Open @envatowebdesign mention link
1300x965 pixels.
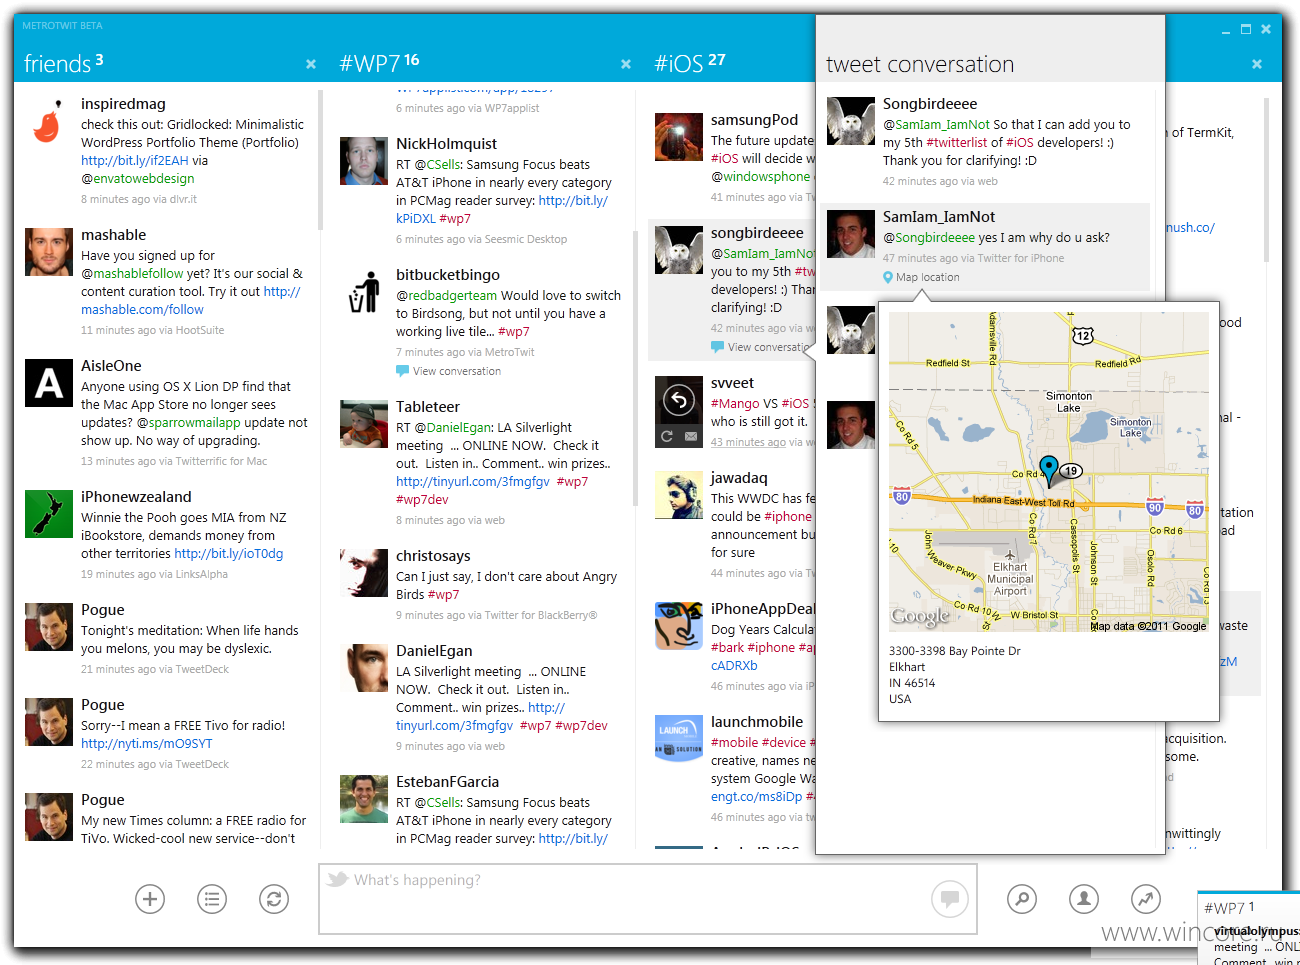(x=138, y=178)
